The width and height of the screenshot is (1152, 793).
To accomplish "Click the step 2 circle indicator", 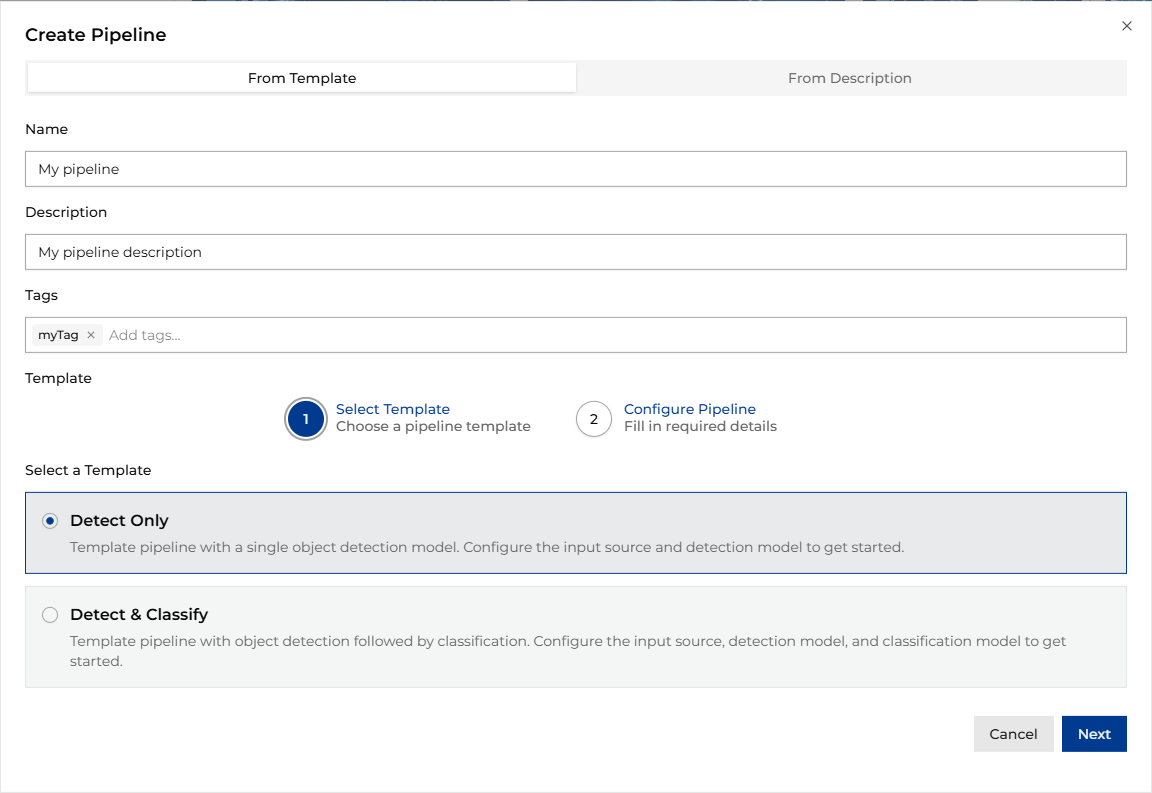I will click(x=594, y=419).
